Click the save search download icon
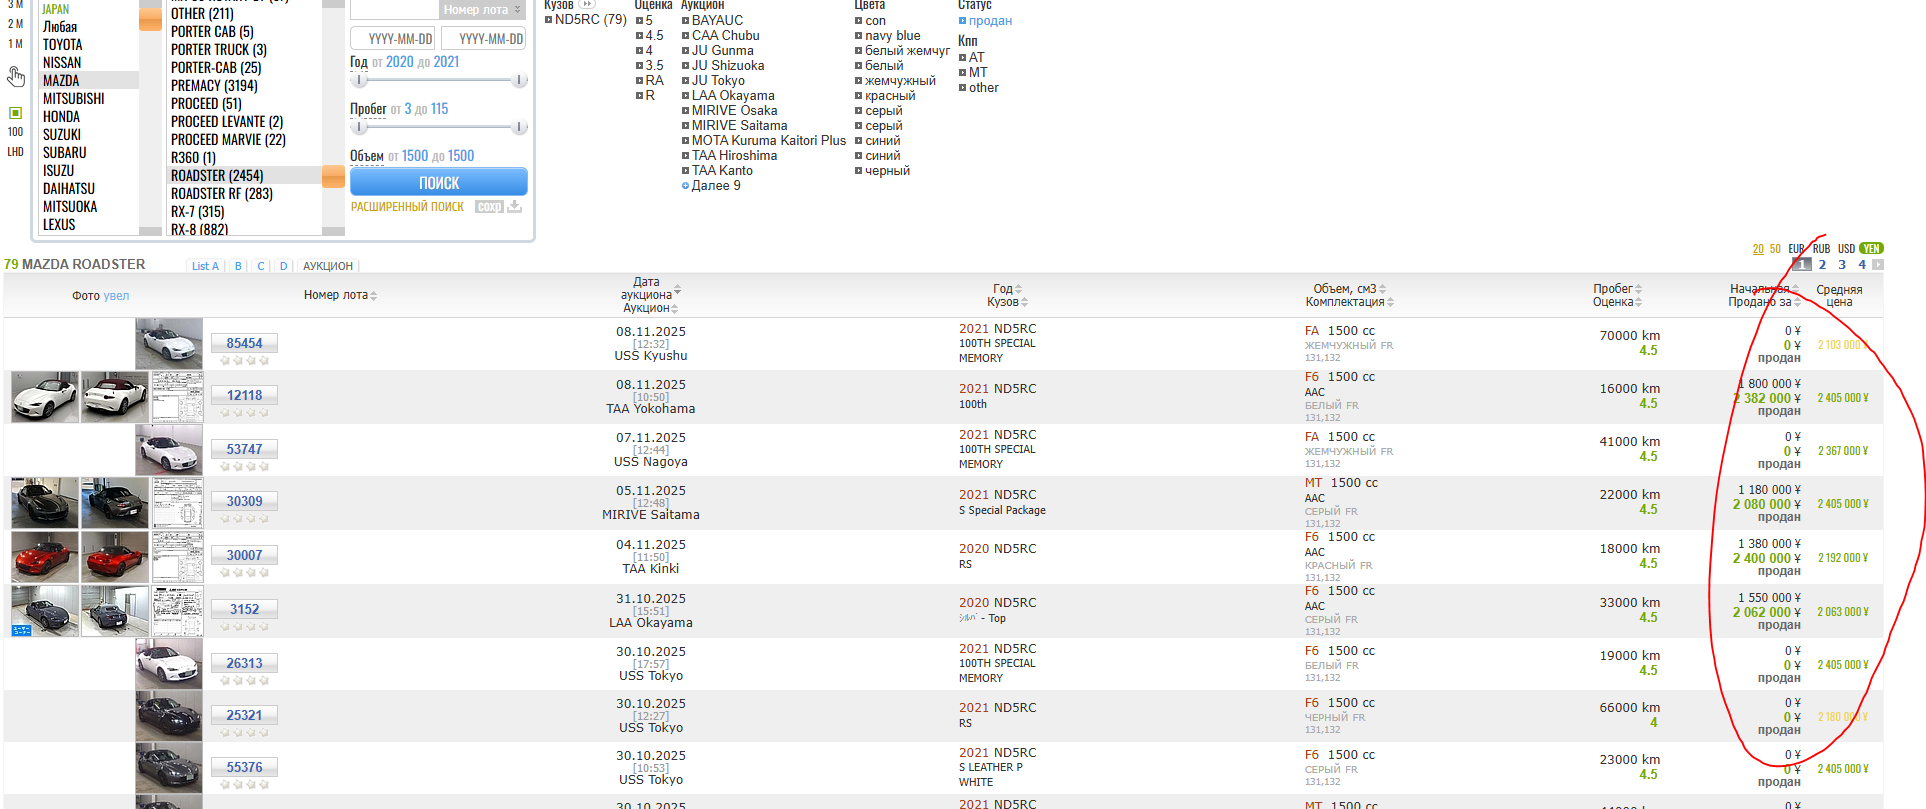Image resolution: width=1926 pixels, height=809 pixels. pyautogui.click(x=514, y=206)
